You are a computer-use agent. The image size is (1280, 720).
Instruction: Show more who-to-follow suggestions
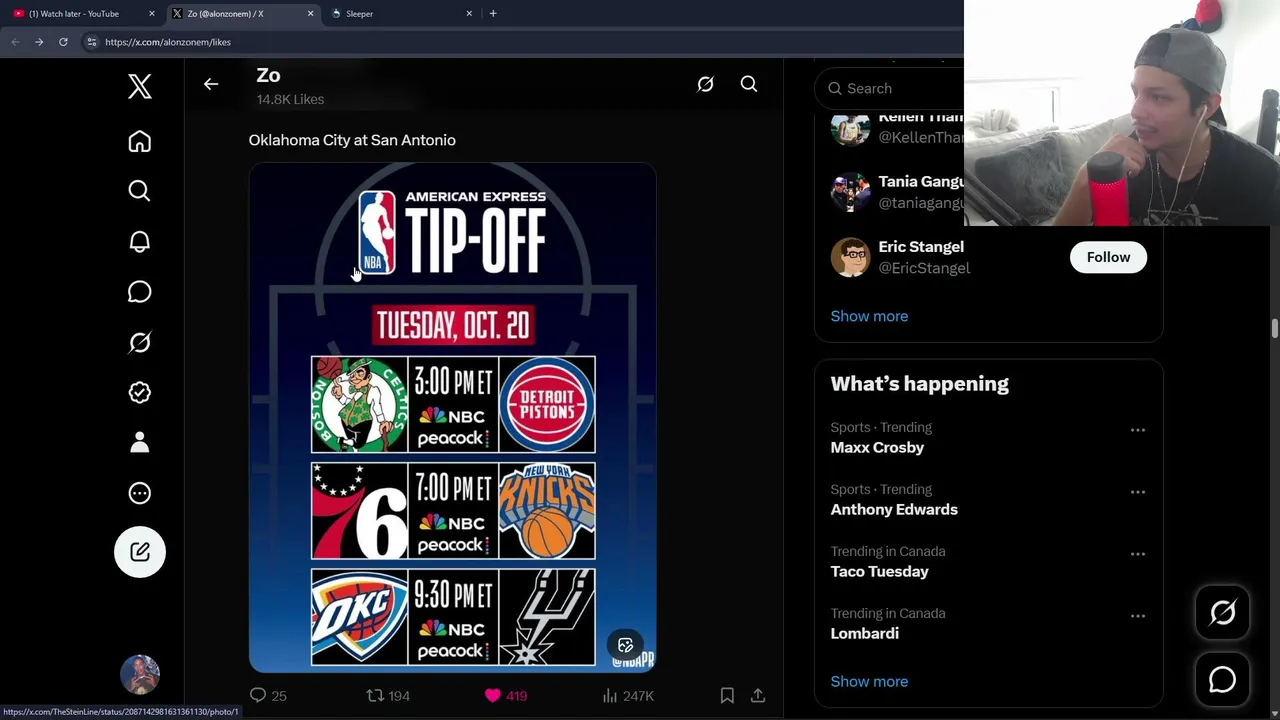[x=869, y=316]
